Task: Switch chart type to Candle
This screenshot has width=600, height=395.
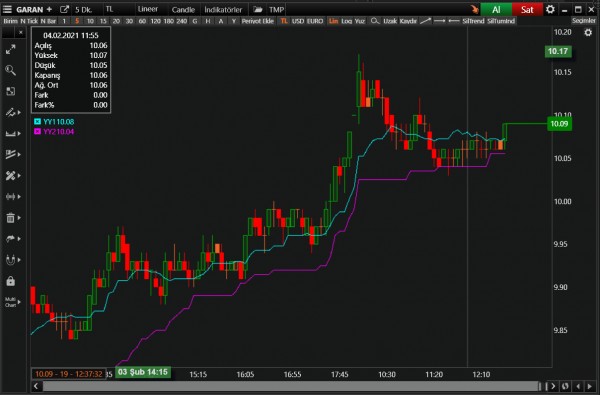Action: (x=183, y=10)
